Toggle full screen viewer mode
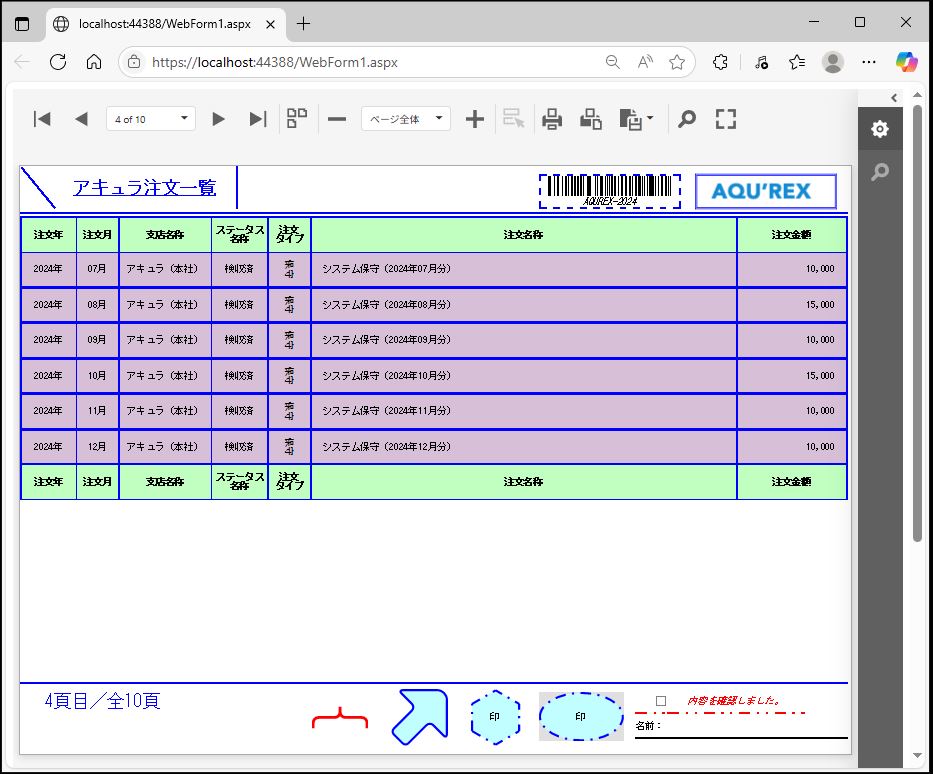 (x=726, y=119)
